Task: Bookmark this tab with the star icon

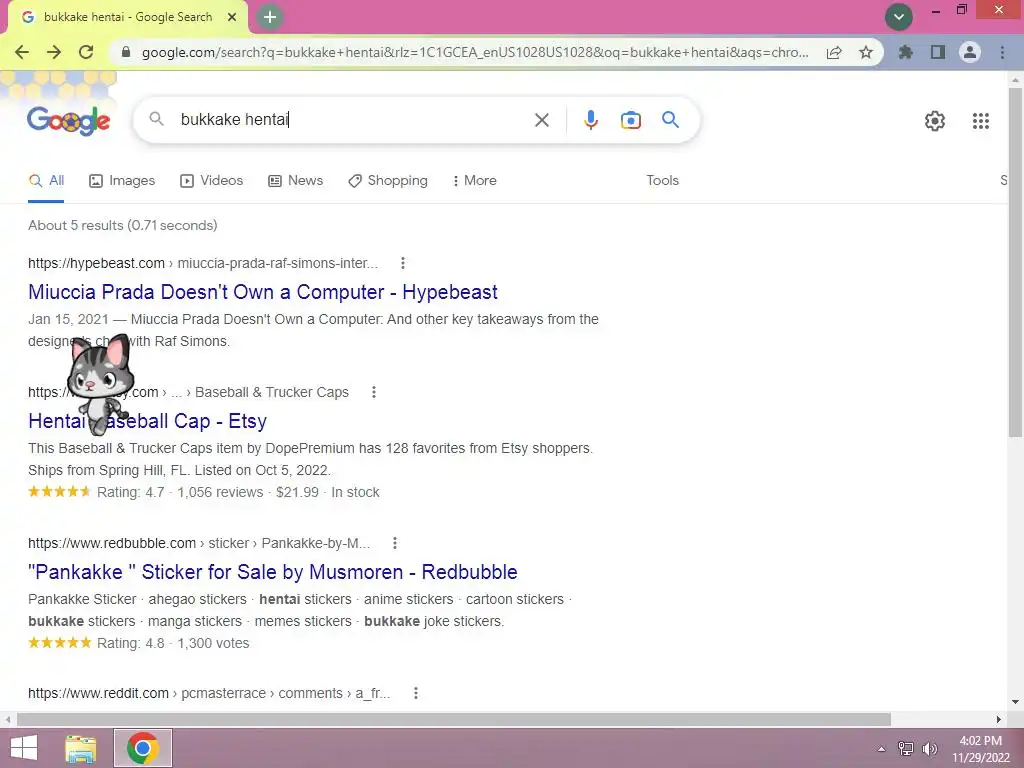Action: point(866,52)
